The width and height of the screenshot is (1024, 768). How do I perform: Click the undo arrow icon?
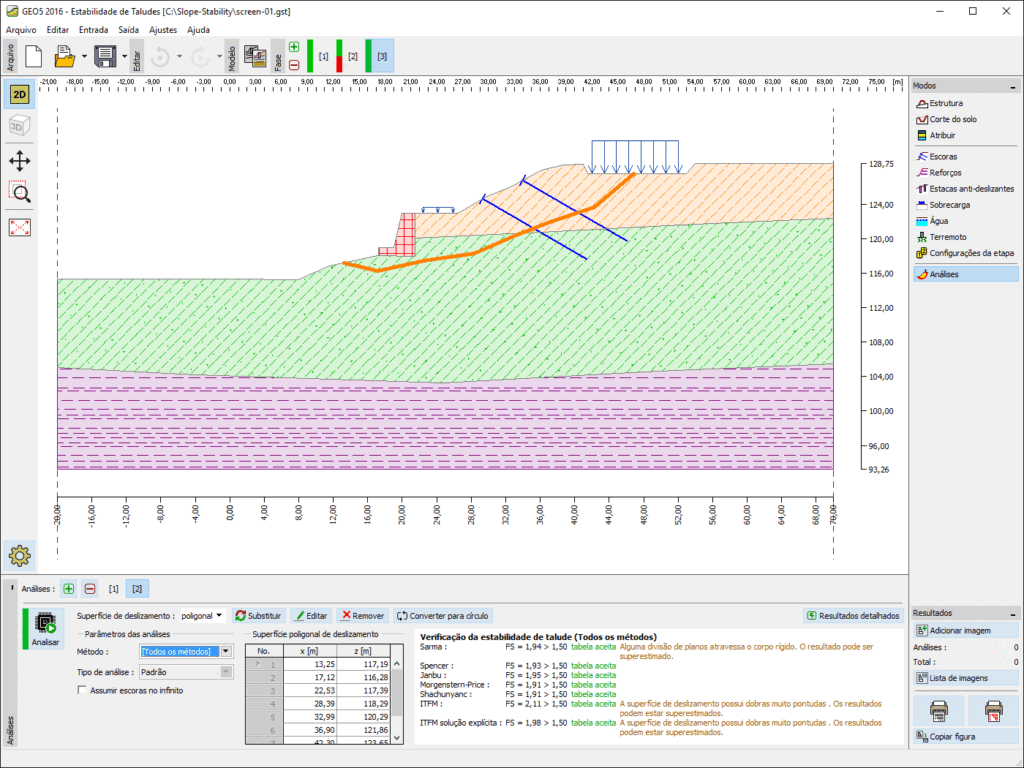pyautogui.click(x=160, y=57)
